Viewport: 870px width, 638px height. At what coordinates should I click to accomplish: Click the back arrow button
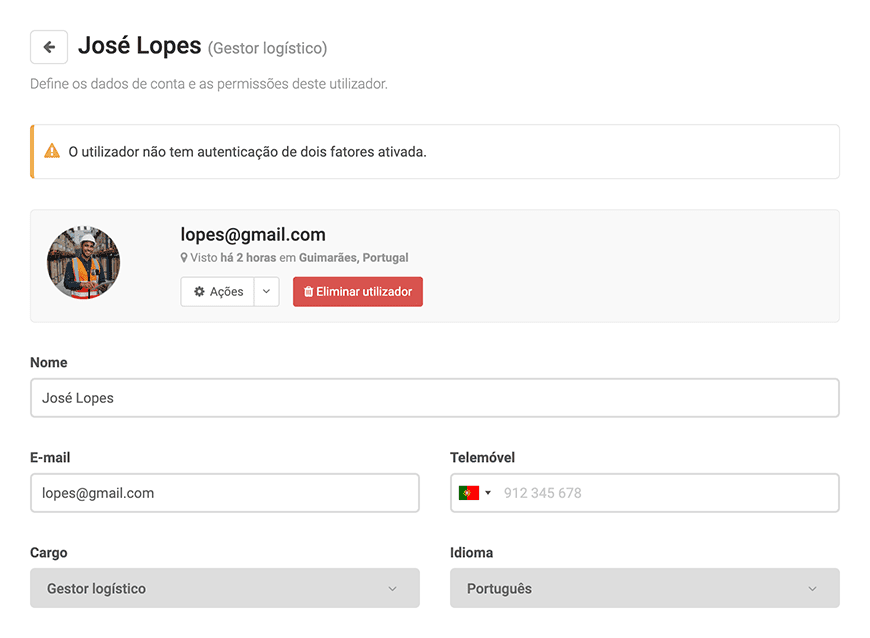point(49,47)
